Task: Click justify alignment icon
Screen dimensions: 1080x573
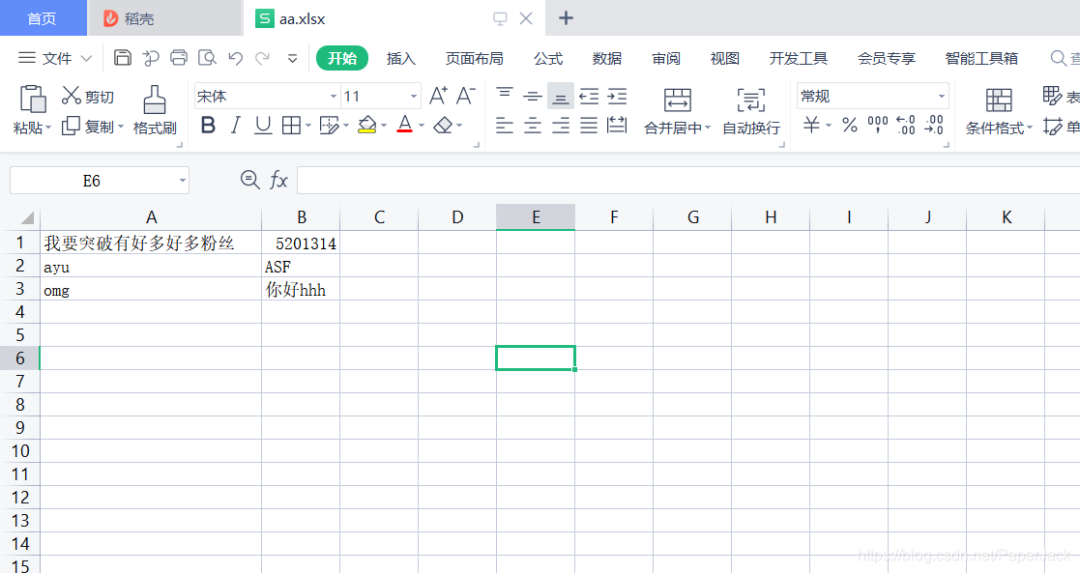Action: pyautogui.click(x=589, y=125)
